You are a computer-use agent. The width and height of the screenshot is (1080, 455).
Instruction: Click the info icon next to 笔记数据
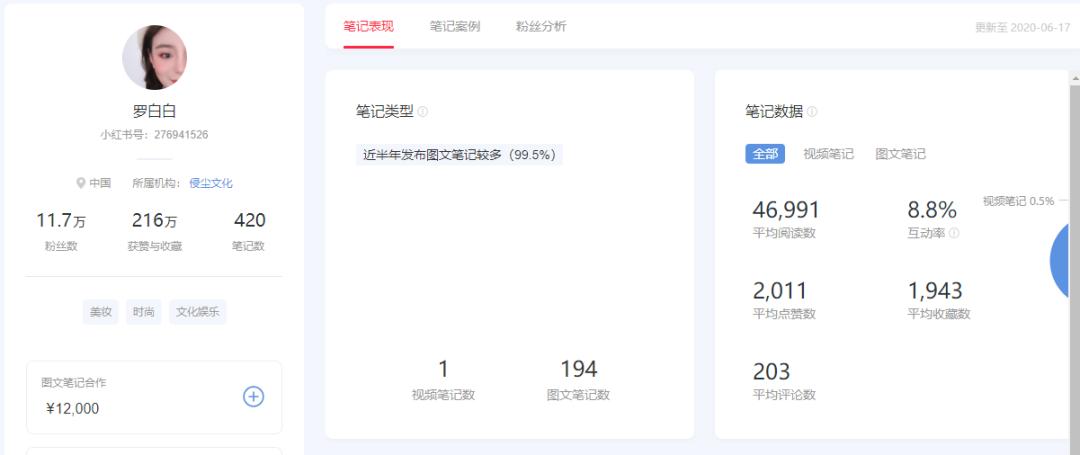[x=812, y=112]
